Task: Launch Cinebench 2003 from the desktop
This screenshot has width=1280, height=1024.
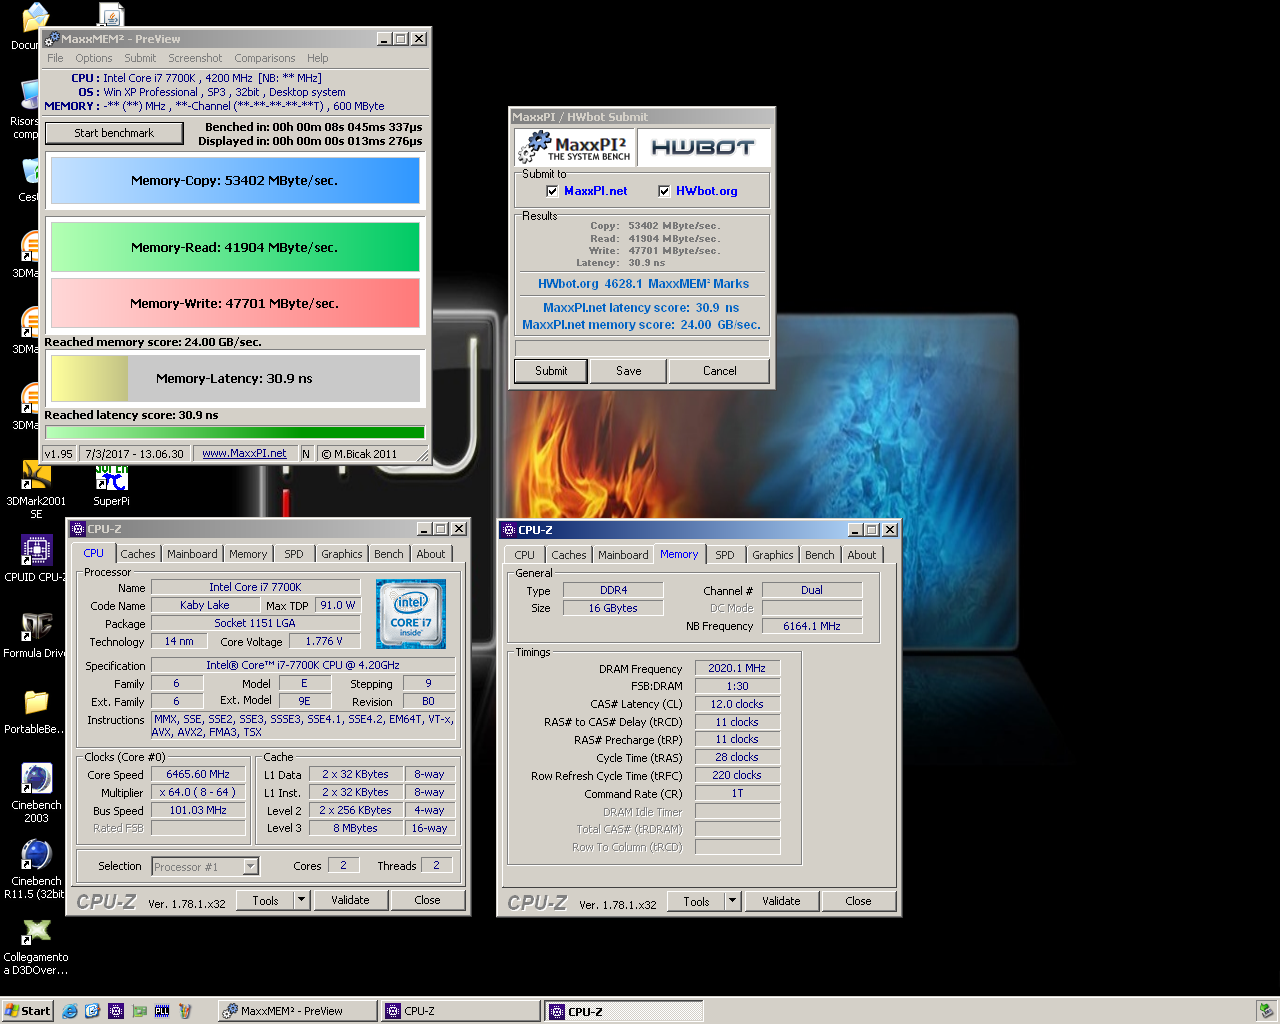Action: click(x=36, y=793)
